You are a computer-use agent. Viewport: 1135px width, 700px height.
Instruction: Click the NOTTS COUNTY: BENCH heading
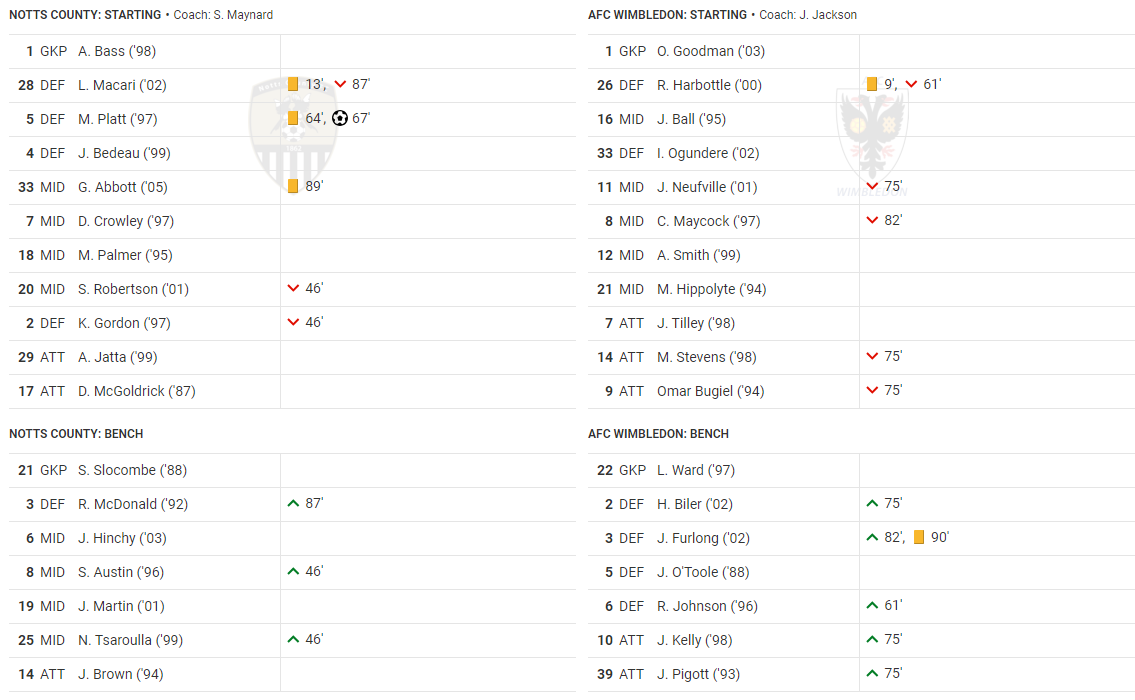click(x=76, y=434)
